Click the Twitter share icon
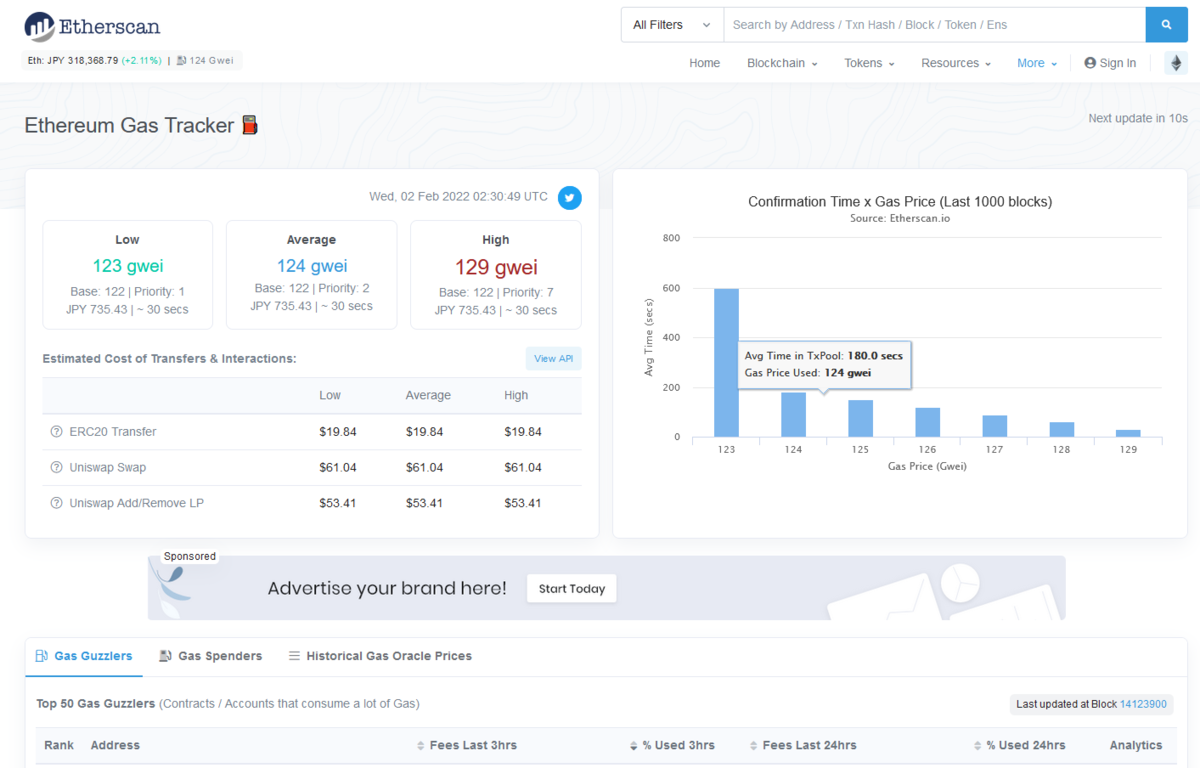The width and height of the screenshot is (1200, 768). tap(570, 197)
